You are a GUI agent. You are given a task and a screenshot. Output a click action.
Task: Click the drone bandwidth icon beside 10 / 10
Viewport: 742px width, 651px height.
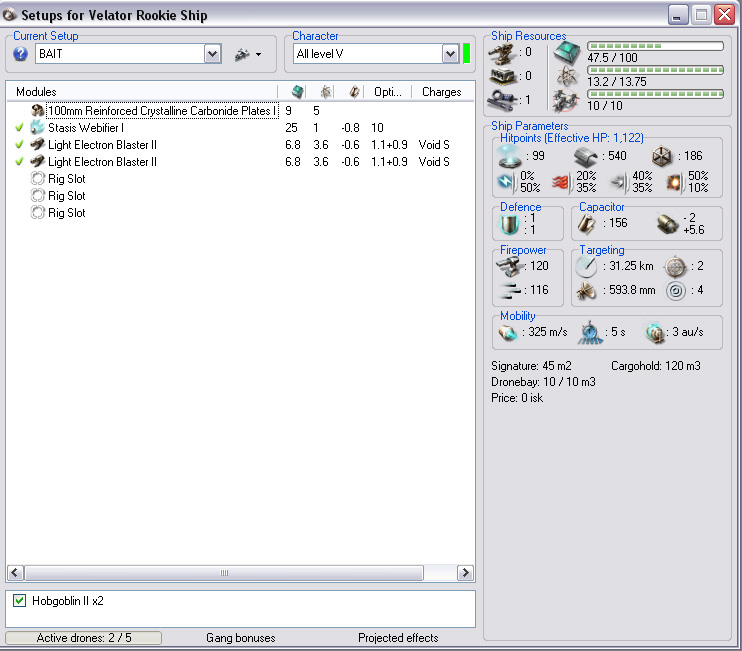coord(566,101)
